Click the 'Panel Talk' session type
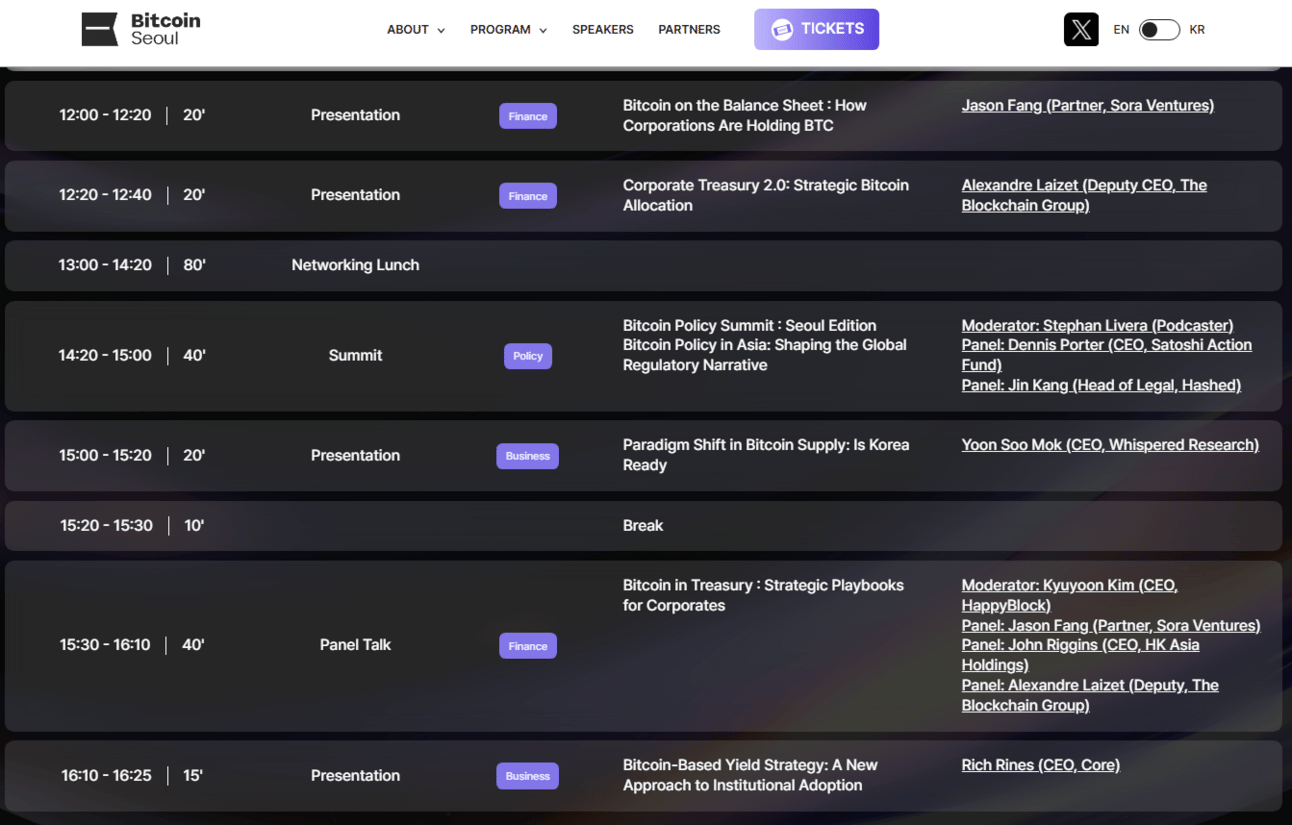Viewport: 1292px width, 825px height. click(x=355, y=645)
